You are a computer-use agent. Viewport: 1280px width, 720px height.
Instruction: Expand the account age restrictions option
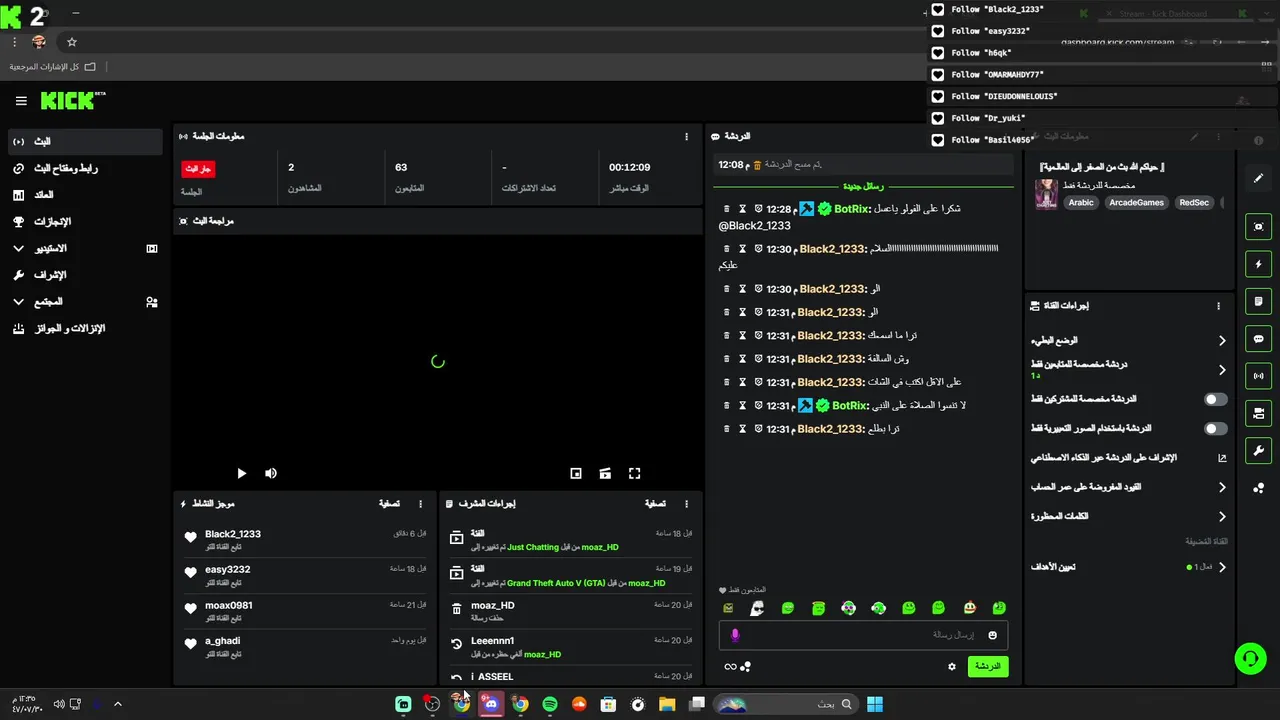1128,487
